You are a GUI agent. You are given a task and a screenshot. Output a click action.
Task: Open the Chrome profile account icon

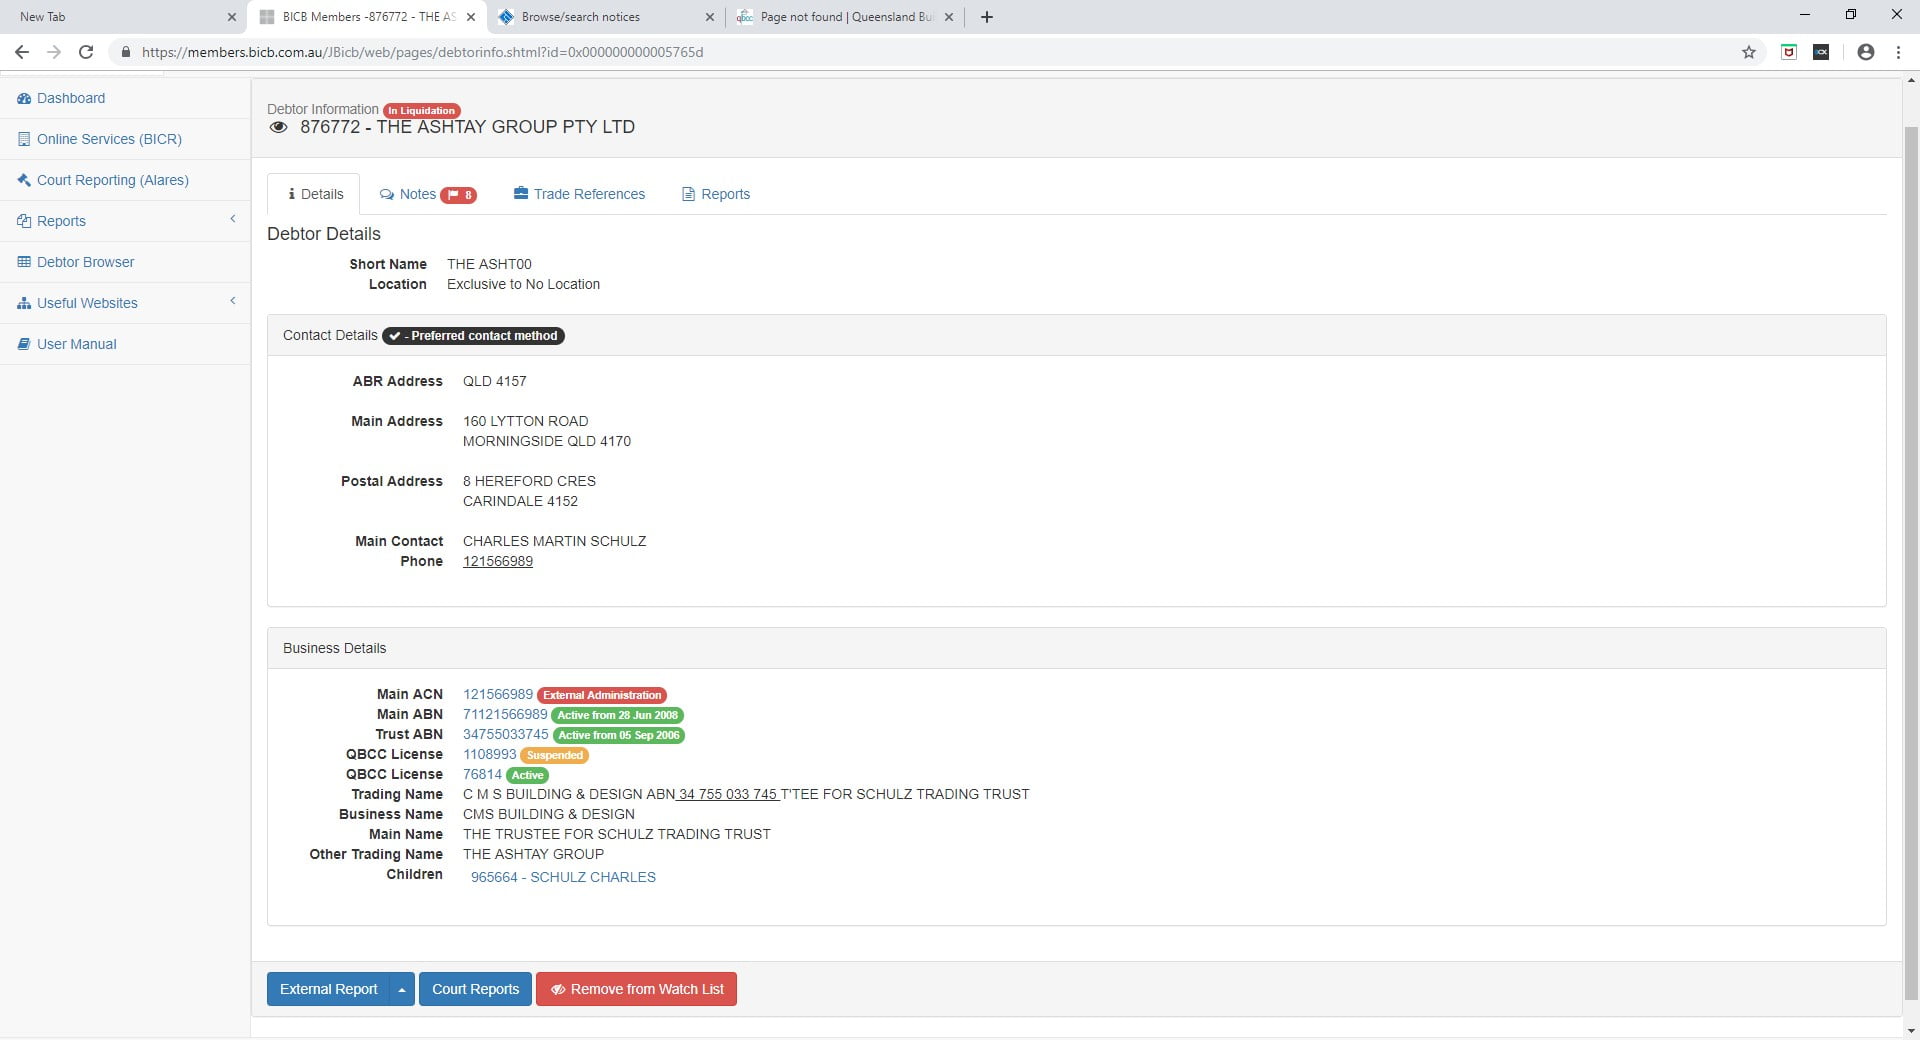[1865, 52]
